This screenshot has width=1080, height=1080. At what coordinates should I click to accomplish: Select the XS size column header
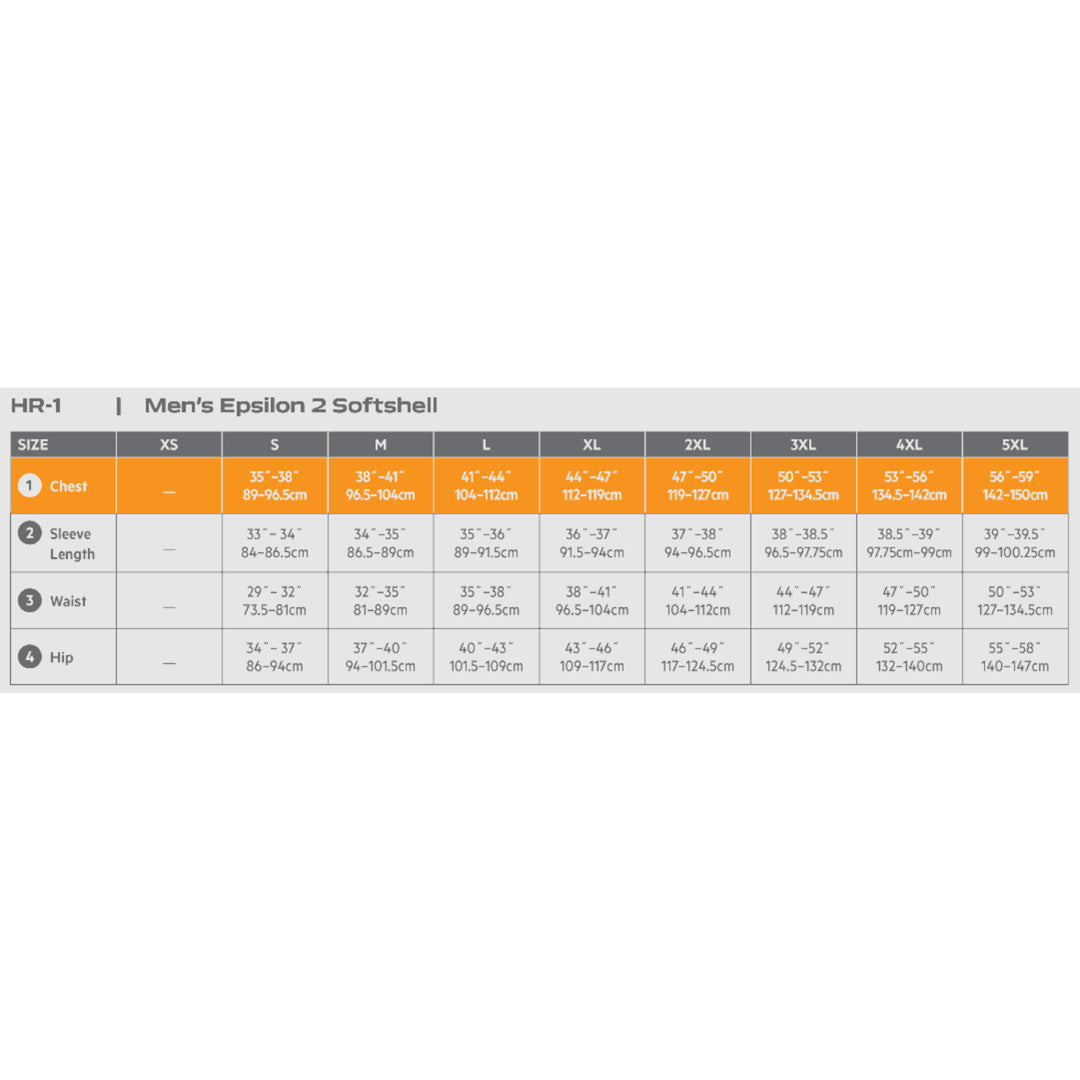[x=169, y=445]
